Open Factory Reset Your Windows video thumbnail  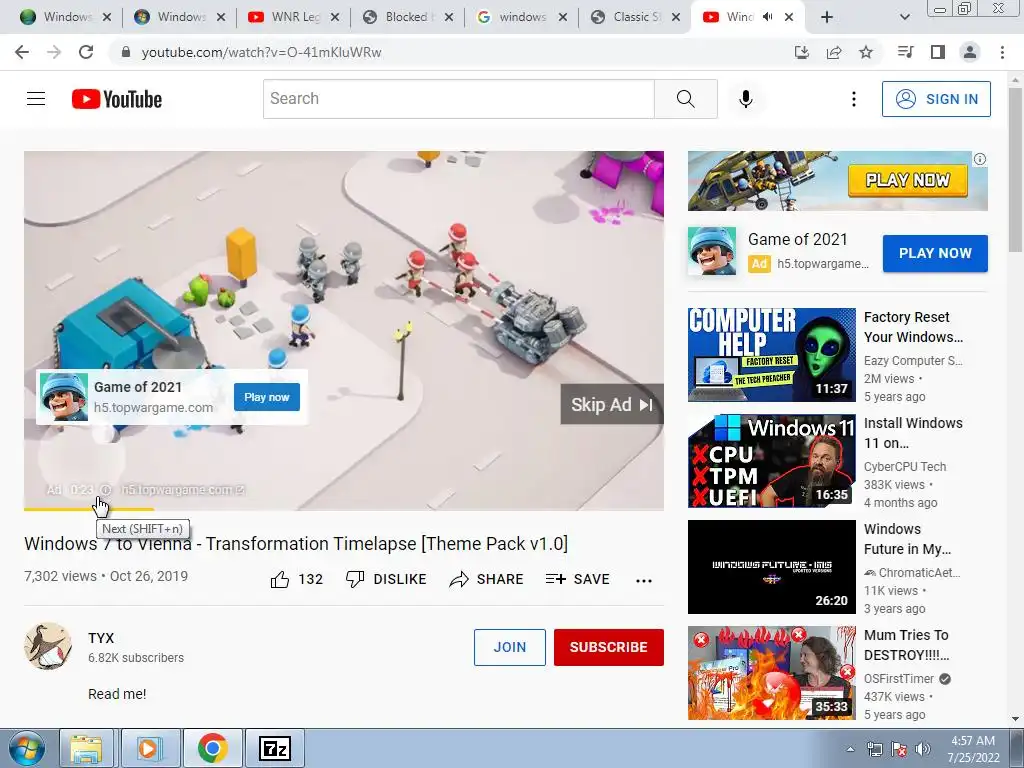point(771,355)
